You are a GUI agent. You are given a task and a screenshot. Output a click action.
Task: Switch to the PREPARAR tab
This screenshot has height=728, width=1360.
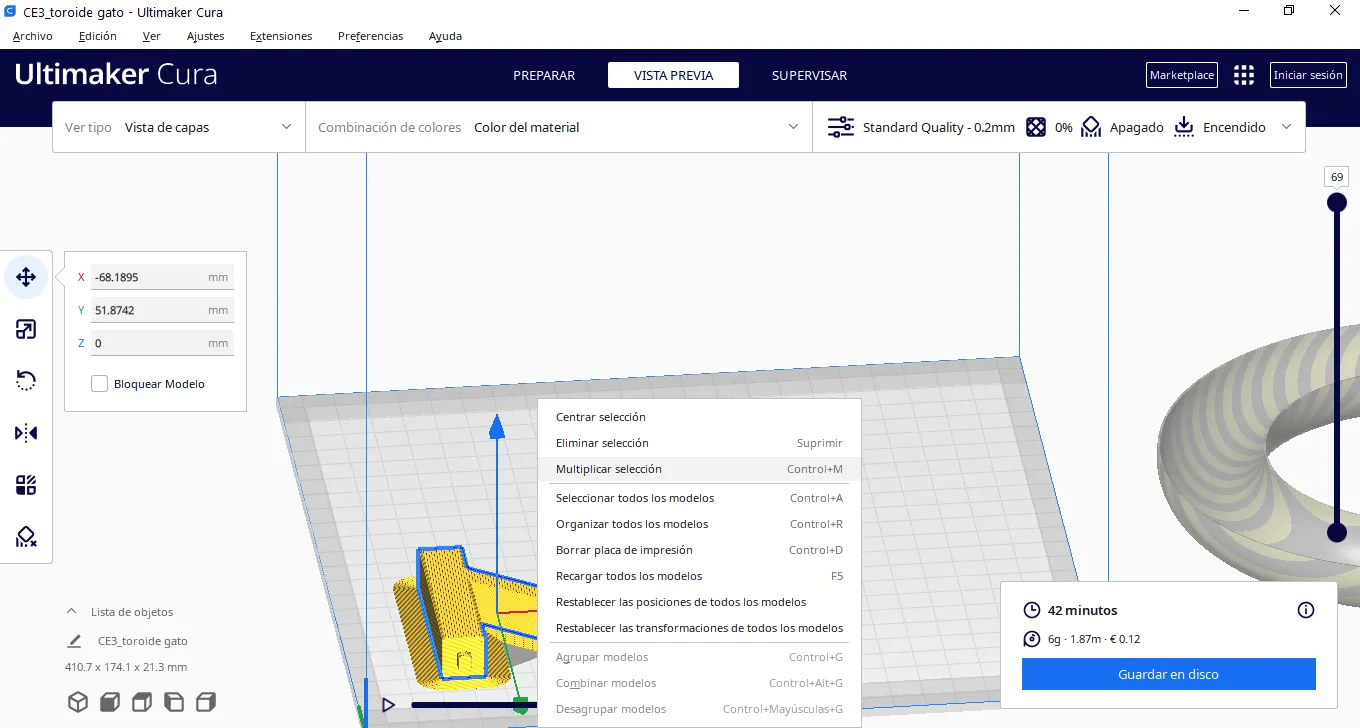tap(544, 75)
